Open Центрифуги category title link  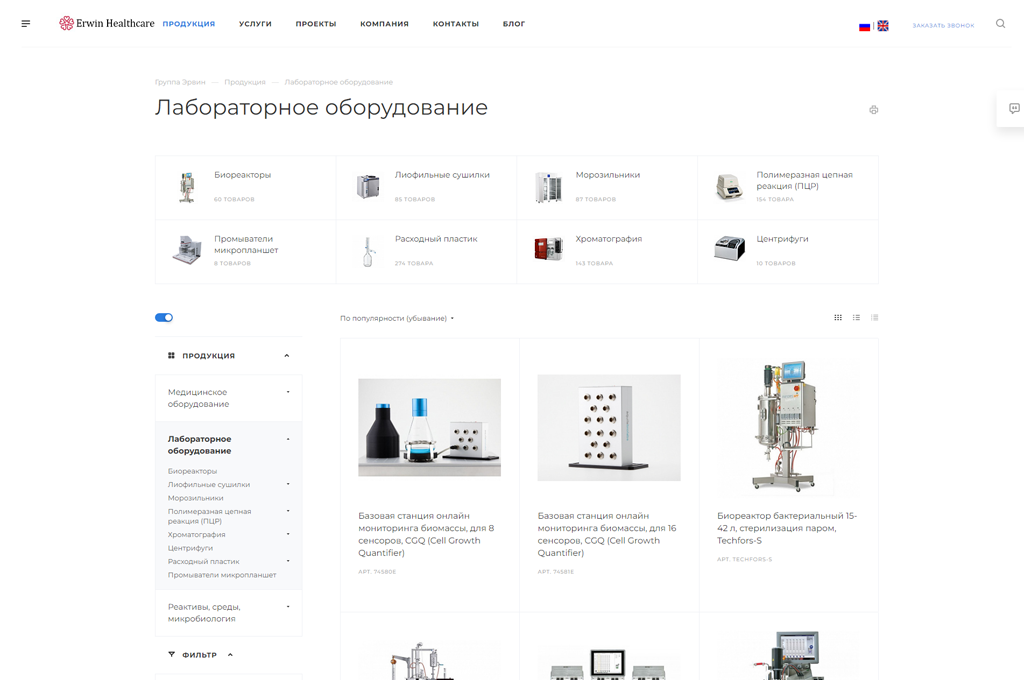tap(782, 239)
